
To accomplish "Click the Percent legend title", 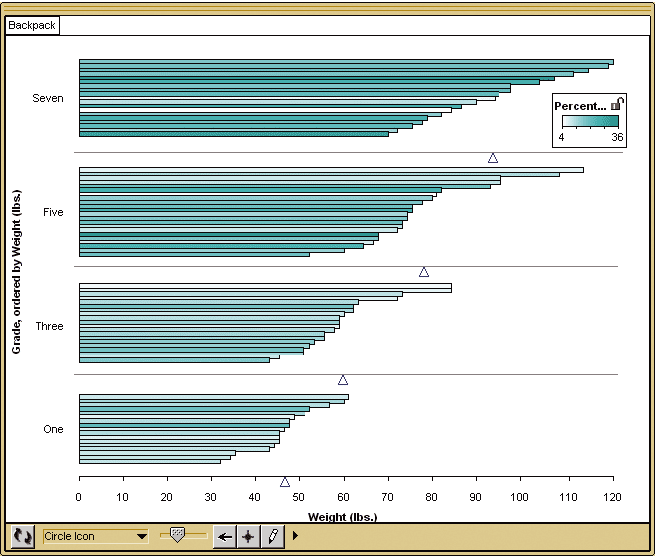I will [580, 105].
